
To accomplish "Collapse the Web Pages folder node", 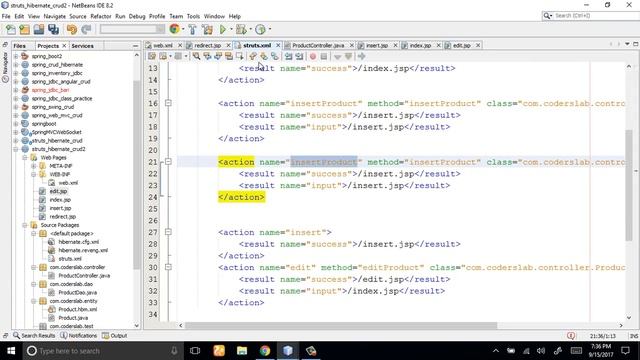I will pyautogui.click(x=25, y=158).
